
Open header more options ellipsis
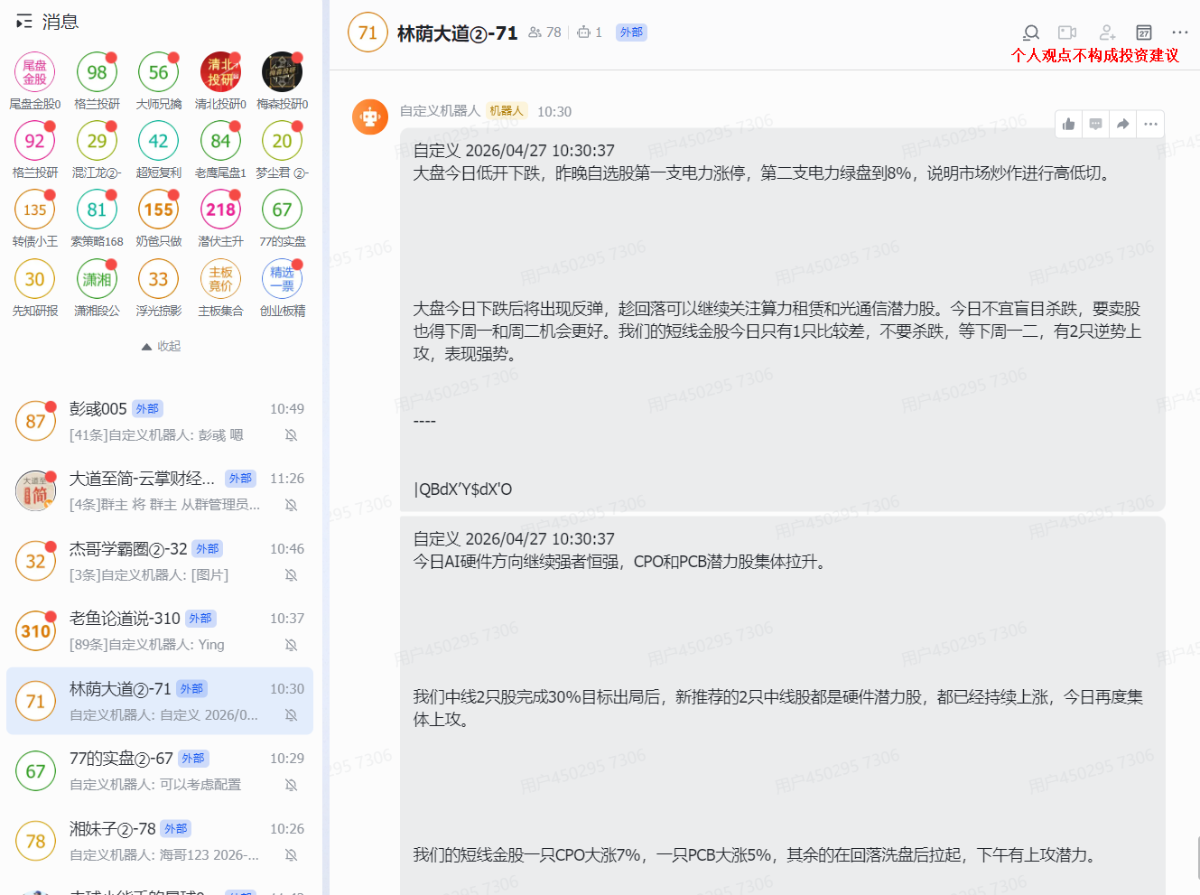tap(1181, 33)
